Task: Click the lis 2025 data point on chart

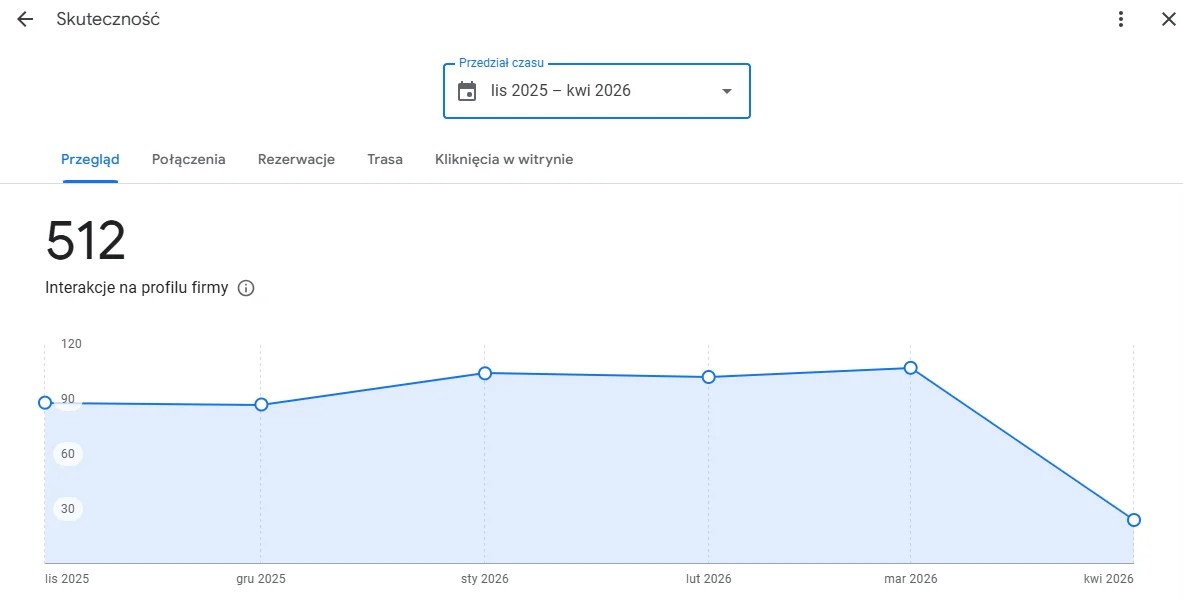Action: tap(45, 403)
